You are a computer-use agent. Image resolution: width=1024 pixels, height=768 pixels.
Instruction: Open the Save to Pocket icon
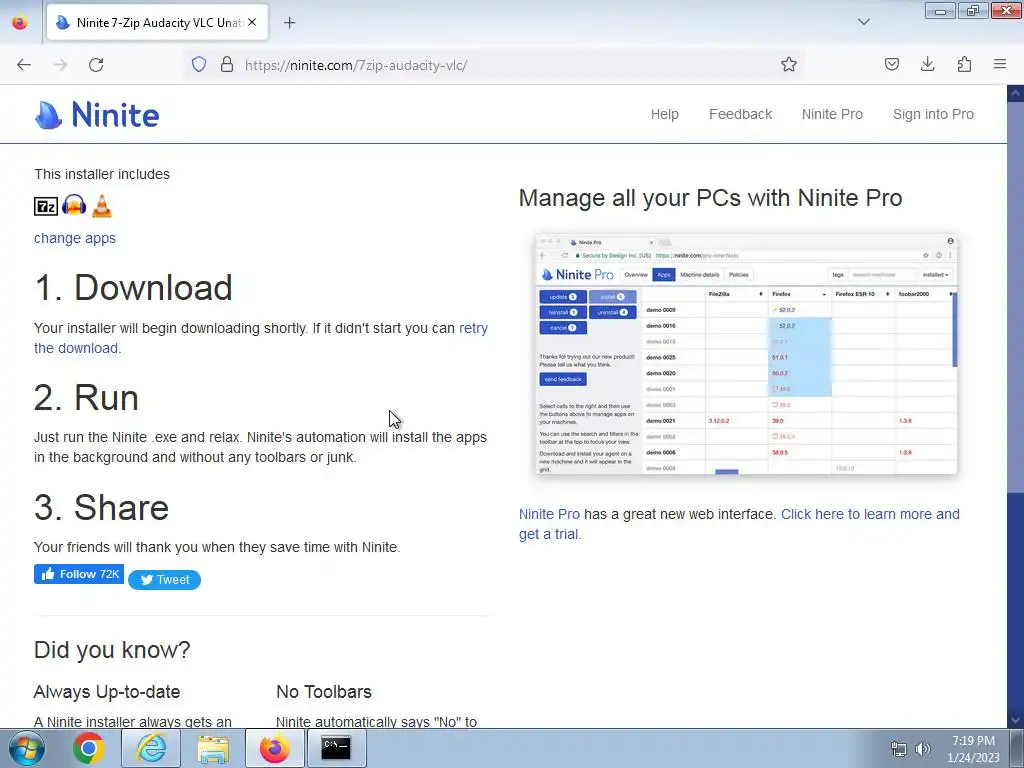(x=892, y=64)
